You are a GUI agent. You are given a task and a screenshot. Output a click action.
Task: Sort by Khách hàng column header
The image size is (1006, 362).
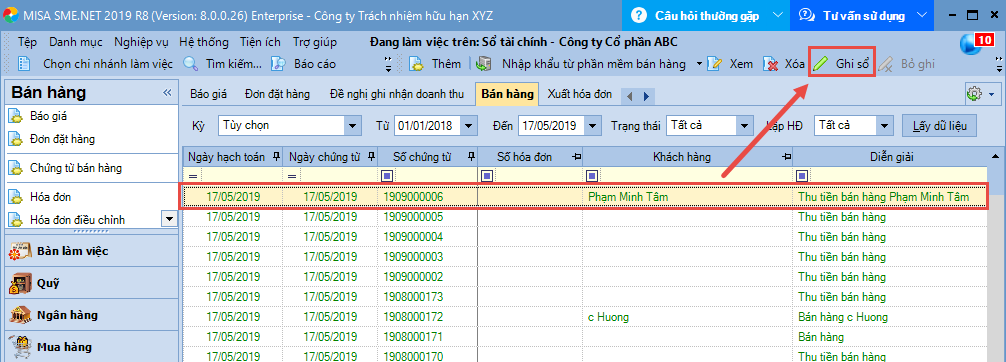[x=681, y=157]
